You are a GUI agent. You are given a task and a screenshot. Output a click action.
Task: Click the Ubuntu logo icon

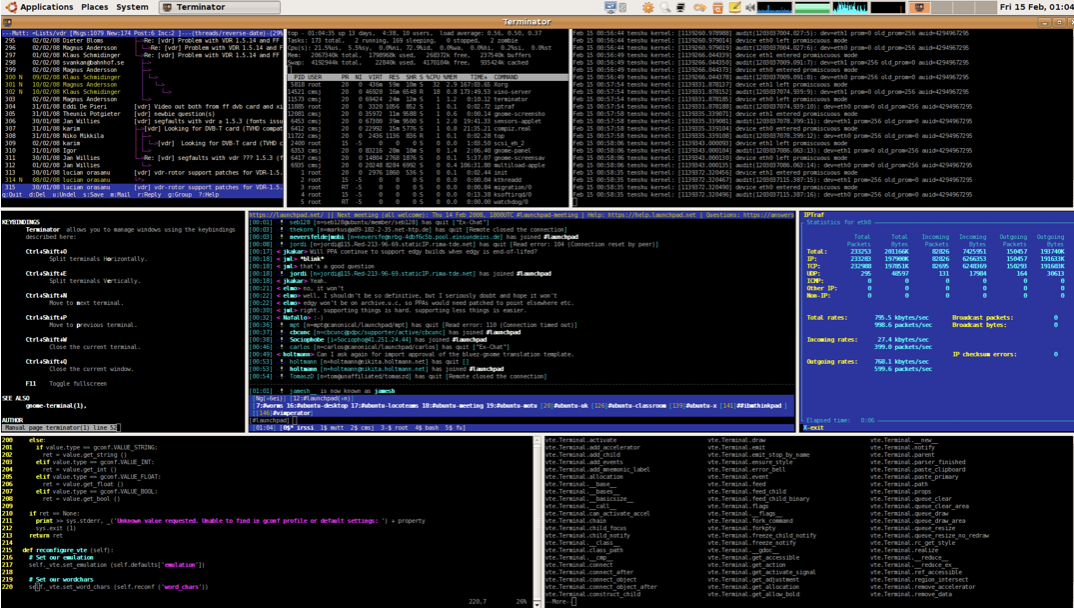[11, 7]
